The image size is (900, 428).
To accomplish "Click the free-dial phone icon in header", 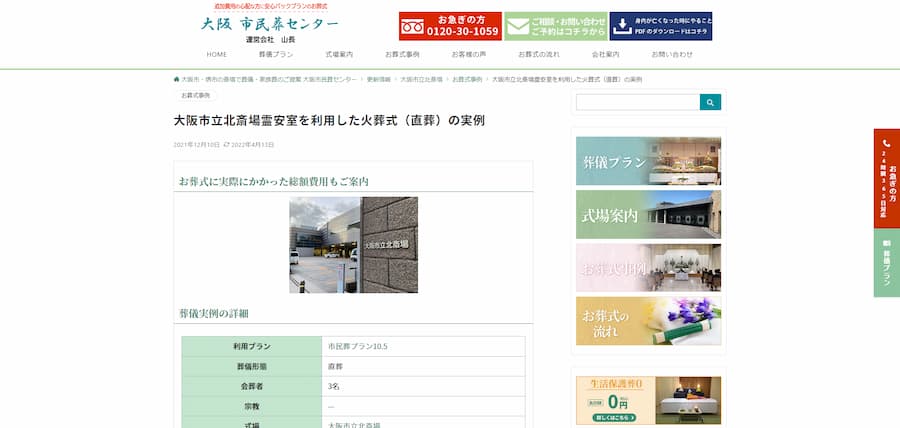I will (x=412, y=26).
